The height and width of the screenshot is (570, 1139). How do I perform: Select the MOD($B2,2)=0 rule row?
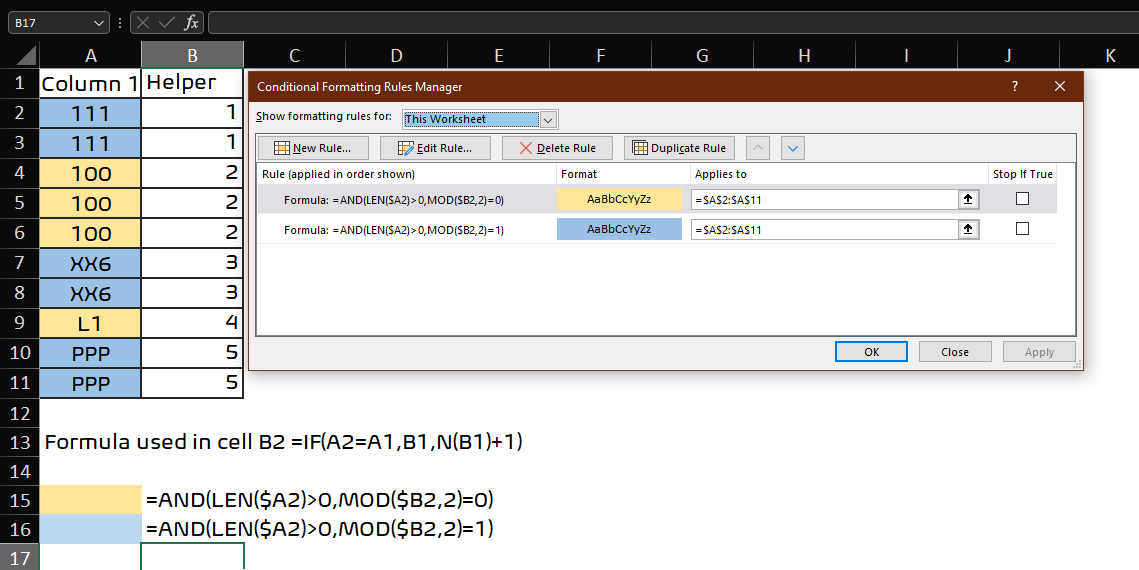657,199
